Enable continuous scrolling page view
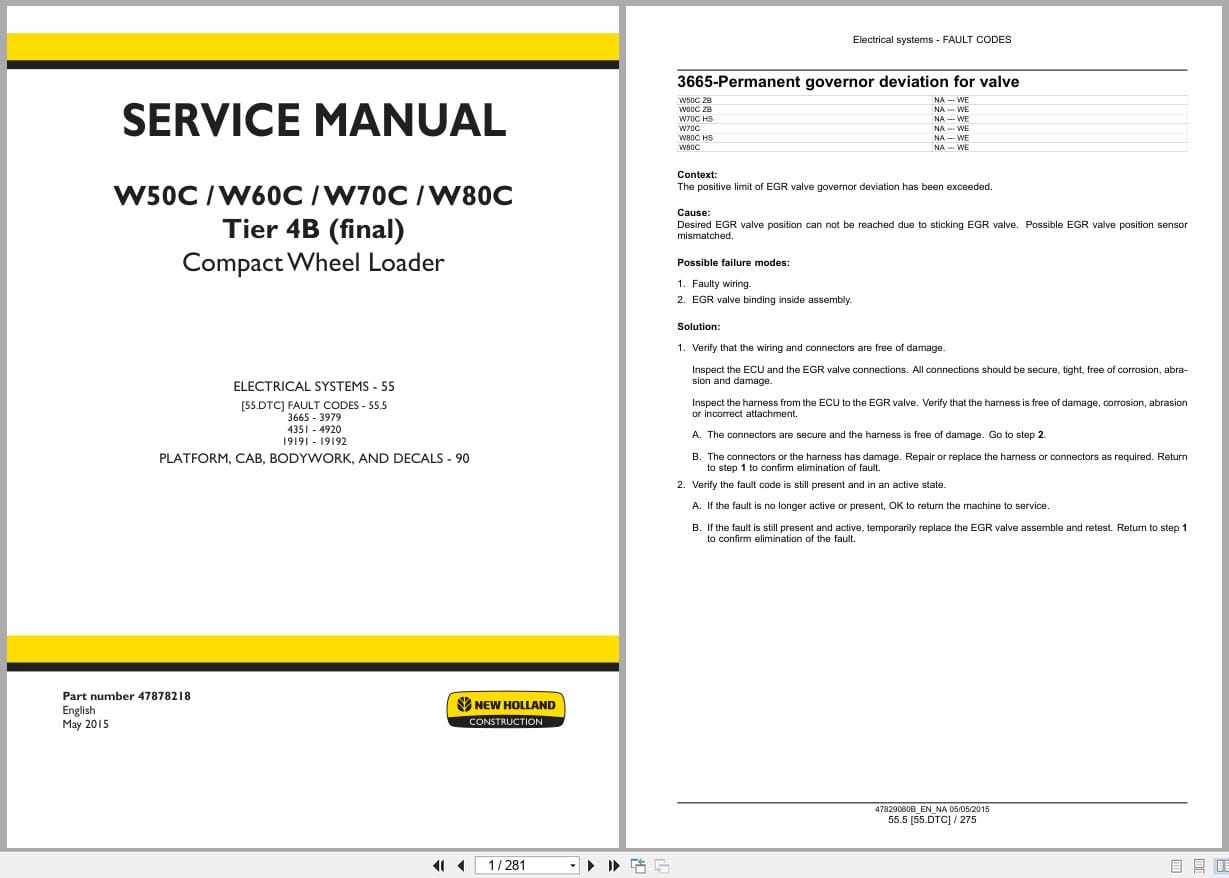 1198,865
